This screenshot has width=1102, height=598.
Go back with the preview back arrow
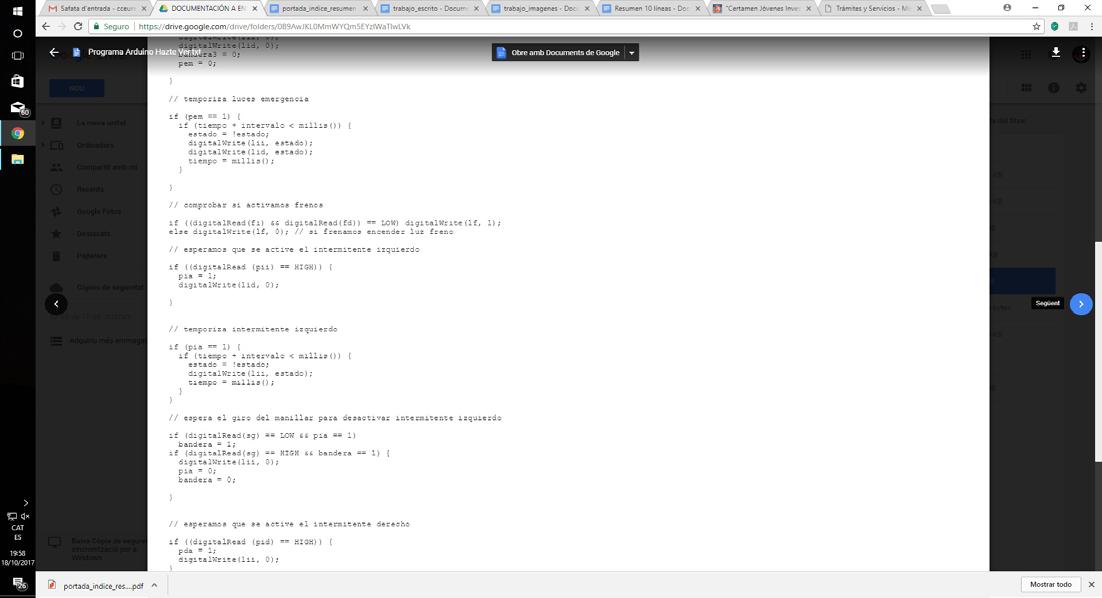(x=54, y=52)
